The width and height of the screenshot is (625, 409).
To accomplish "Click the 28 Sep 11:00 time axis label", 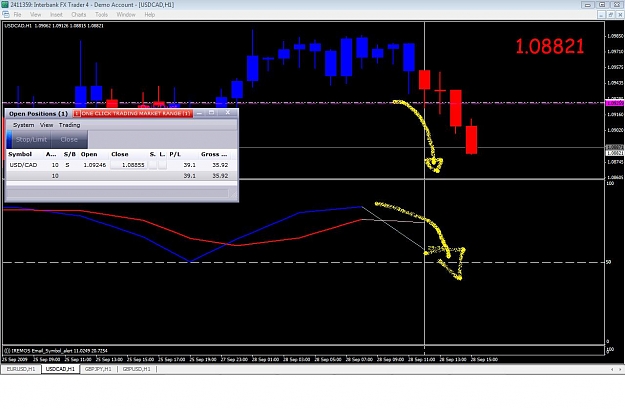I will [421, 360].
